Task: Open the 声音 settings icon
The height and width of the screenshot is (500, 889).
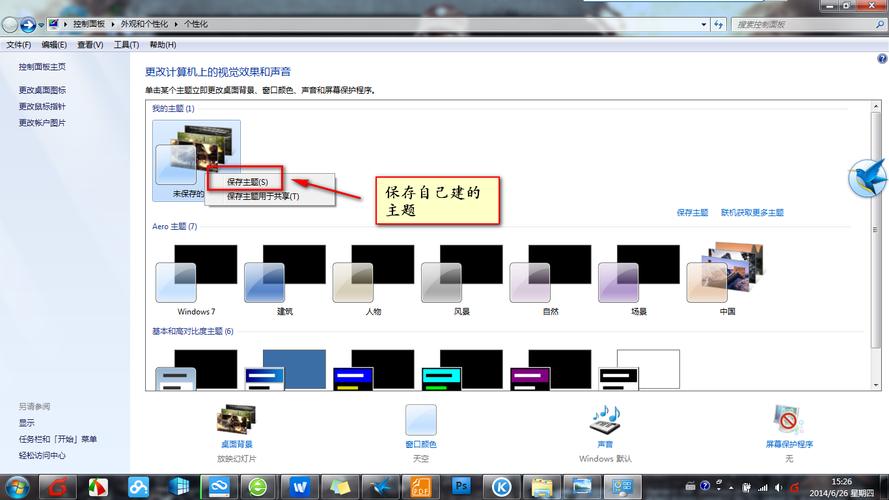Action: pyautogui.click(x=605, y=420)
